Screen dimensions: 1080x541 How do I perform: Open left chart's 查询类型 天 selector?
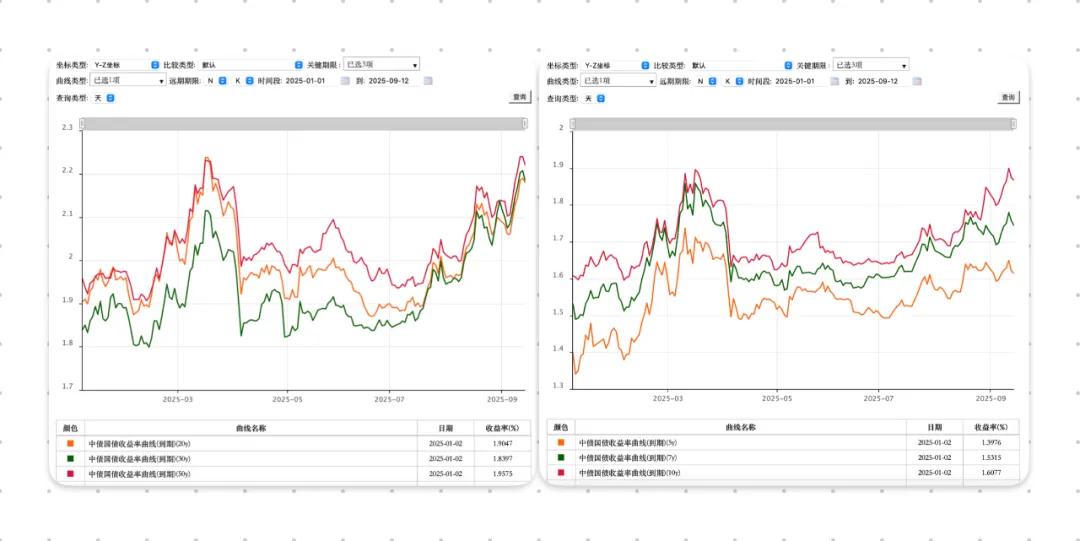110,98
